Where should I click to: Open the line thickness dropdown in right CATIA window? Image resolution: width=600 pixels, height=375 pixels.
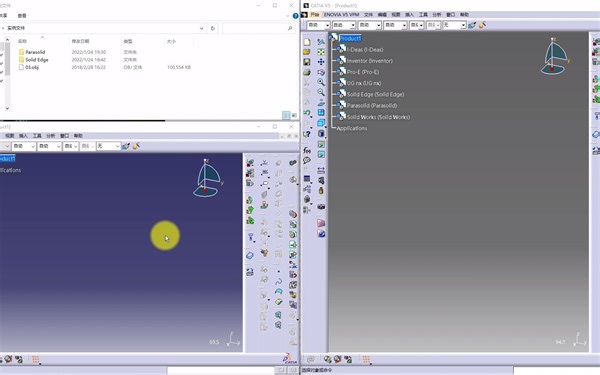point(370,25)
